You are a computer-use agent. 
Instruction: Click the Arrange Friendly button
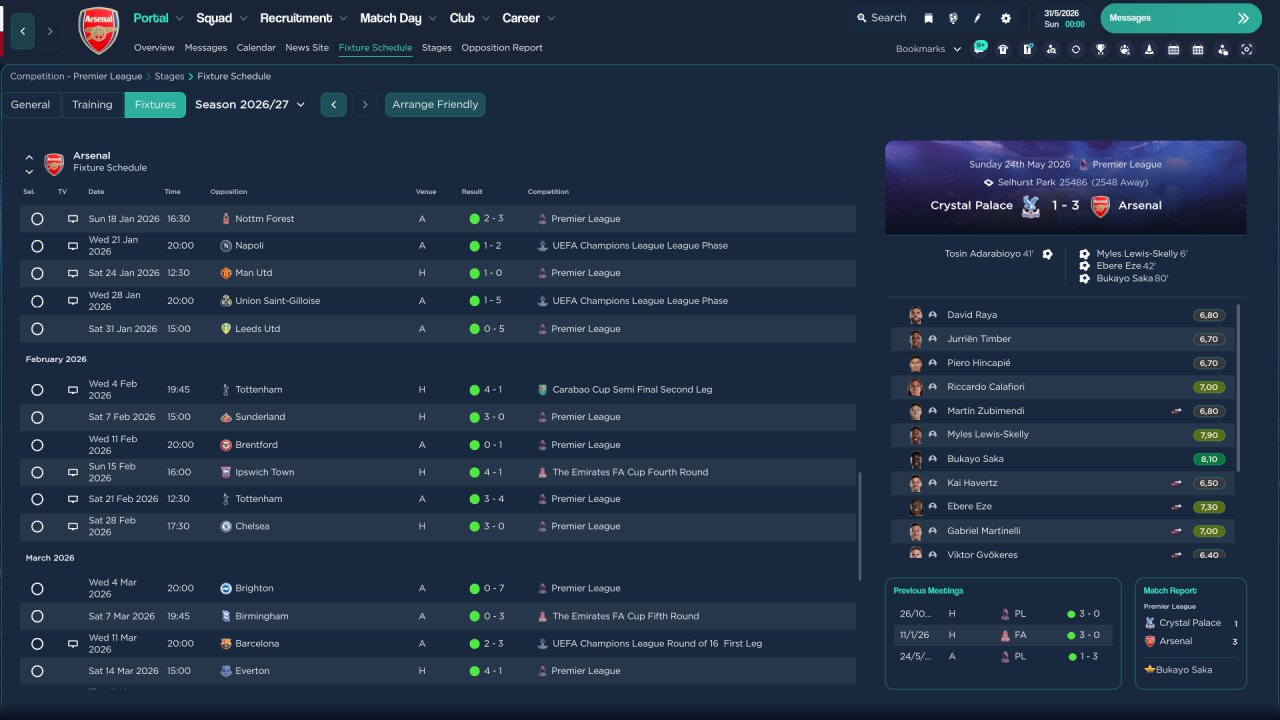[x=435, y=105]
